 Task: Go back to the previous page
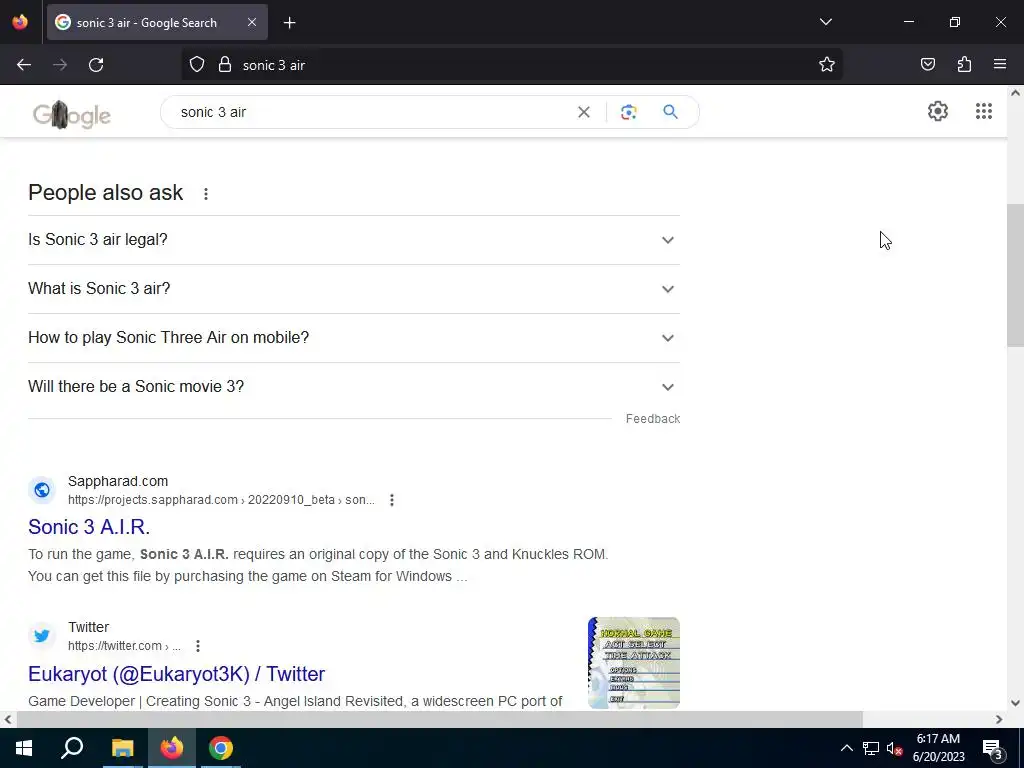click(x=24, y=65)
